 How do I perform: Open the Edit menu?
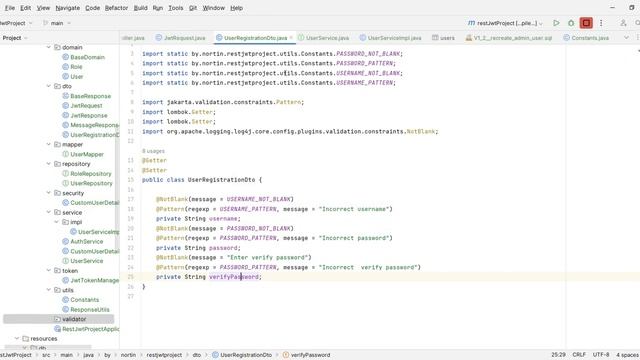point(25,8)
